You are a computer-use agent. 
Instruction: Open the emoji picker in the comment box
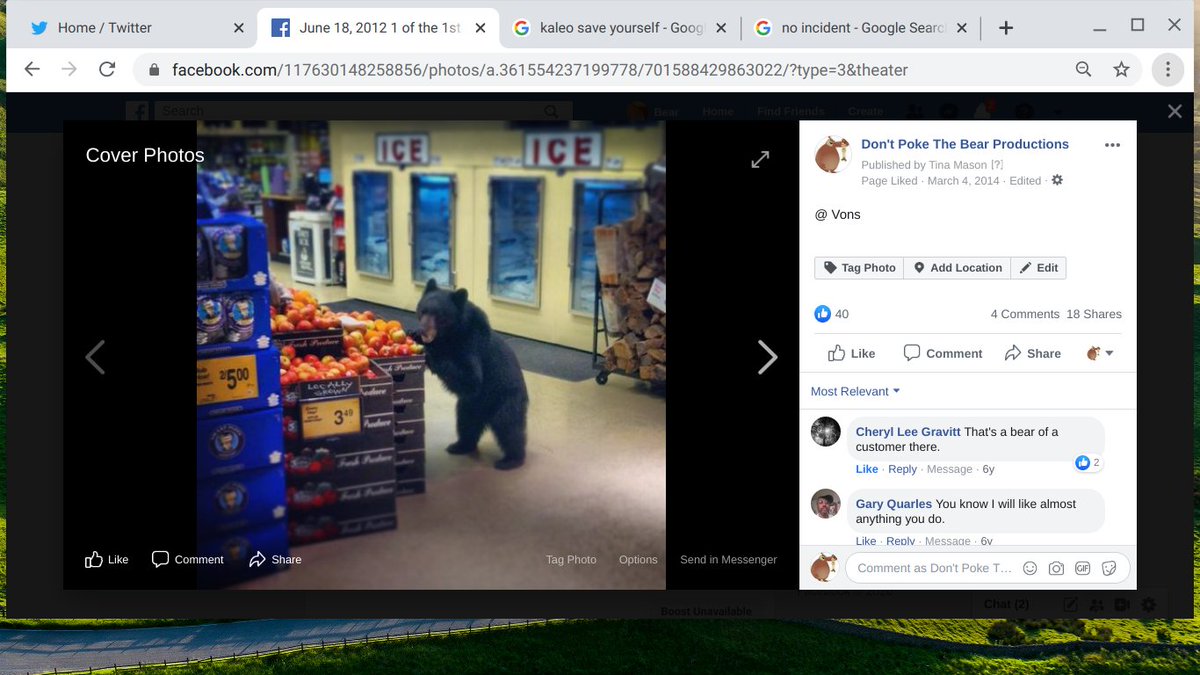pos(1029,568)
